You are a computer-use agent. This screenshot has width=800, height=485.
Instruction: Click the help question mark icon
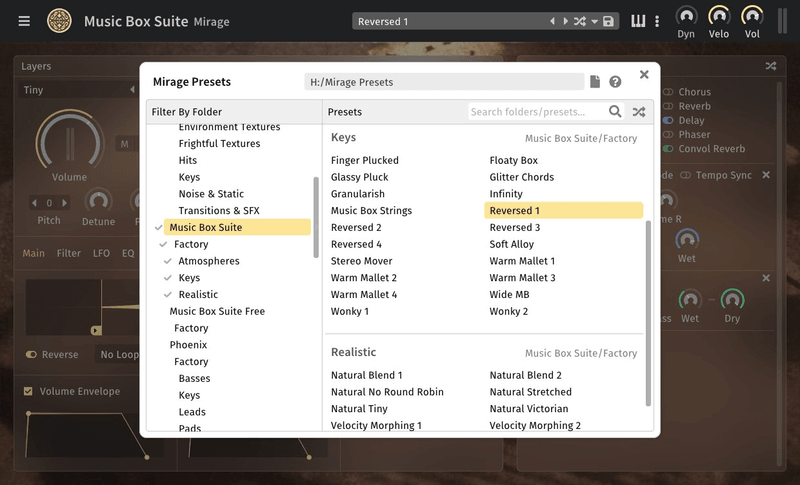(x=615, y=82)
